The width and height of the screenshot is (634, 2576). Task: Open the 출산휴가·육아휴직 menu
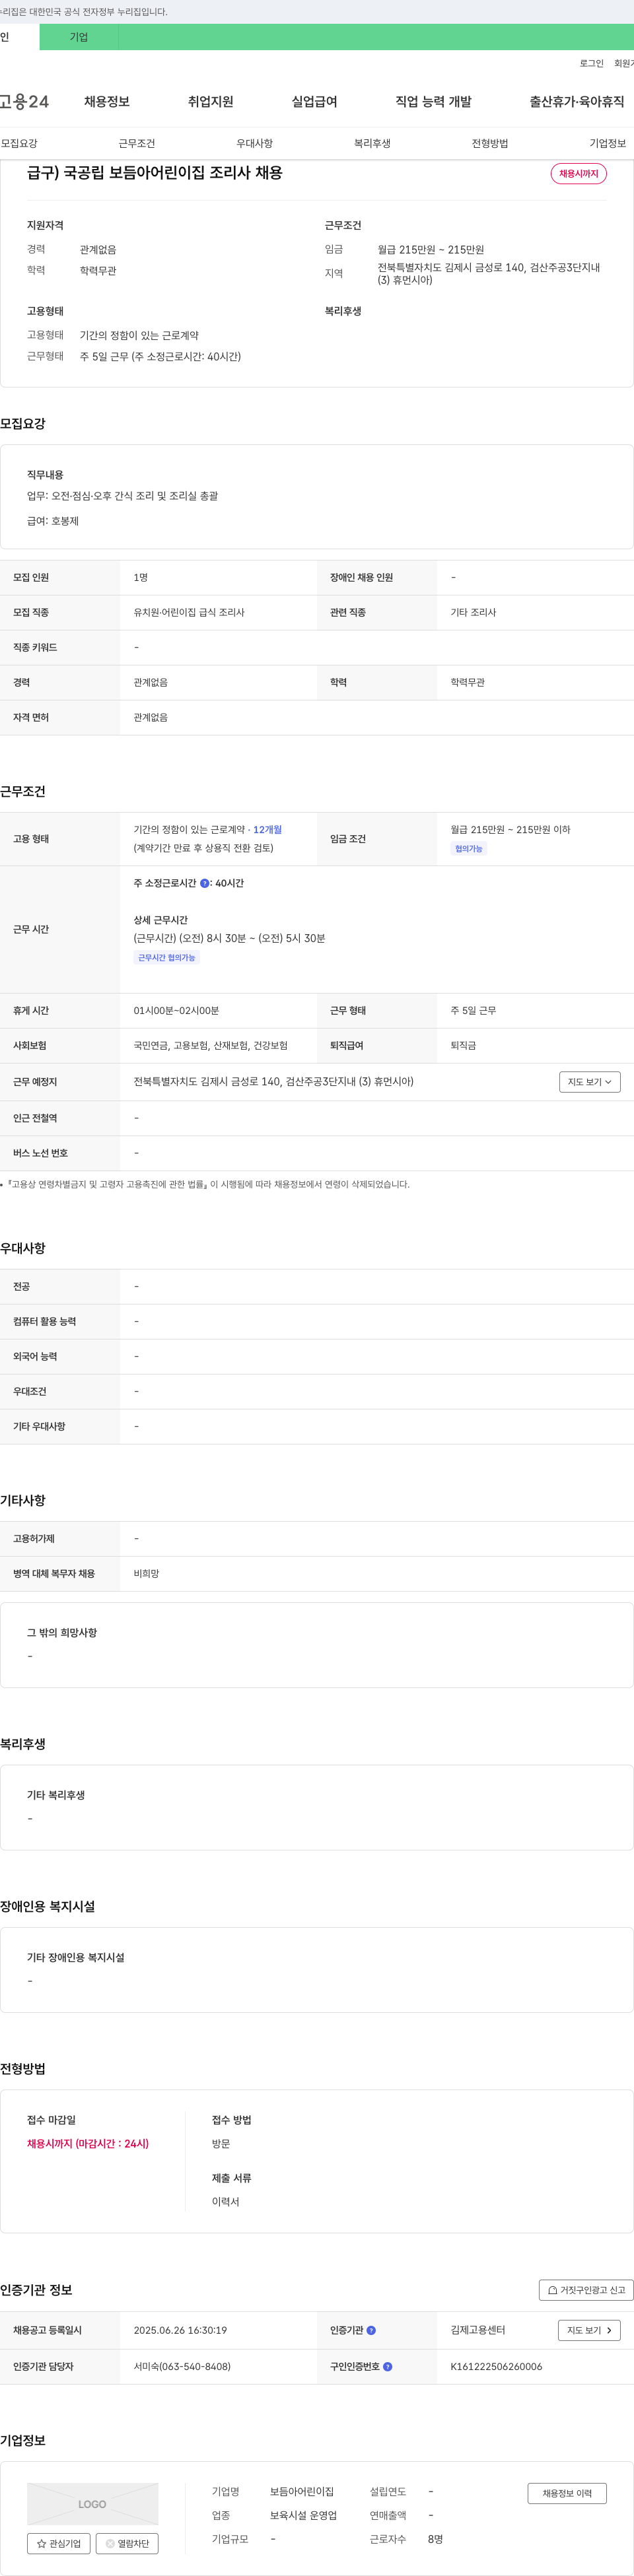[577, 101]
